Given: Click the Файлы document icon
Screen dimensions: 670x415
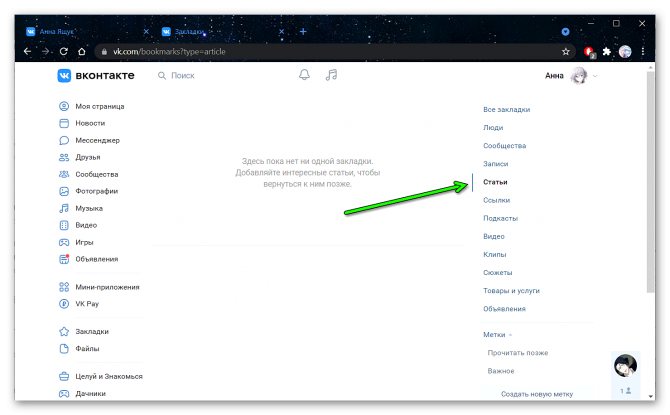Looking at the screenshot, I should tap(64, 349).
